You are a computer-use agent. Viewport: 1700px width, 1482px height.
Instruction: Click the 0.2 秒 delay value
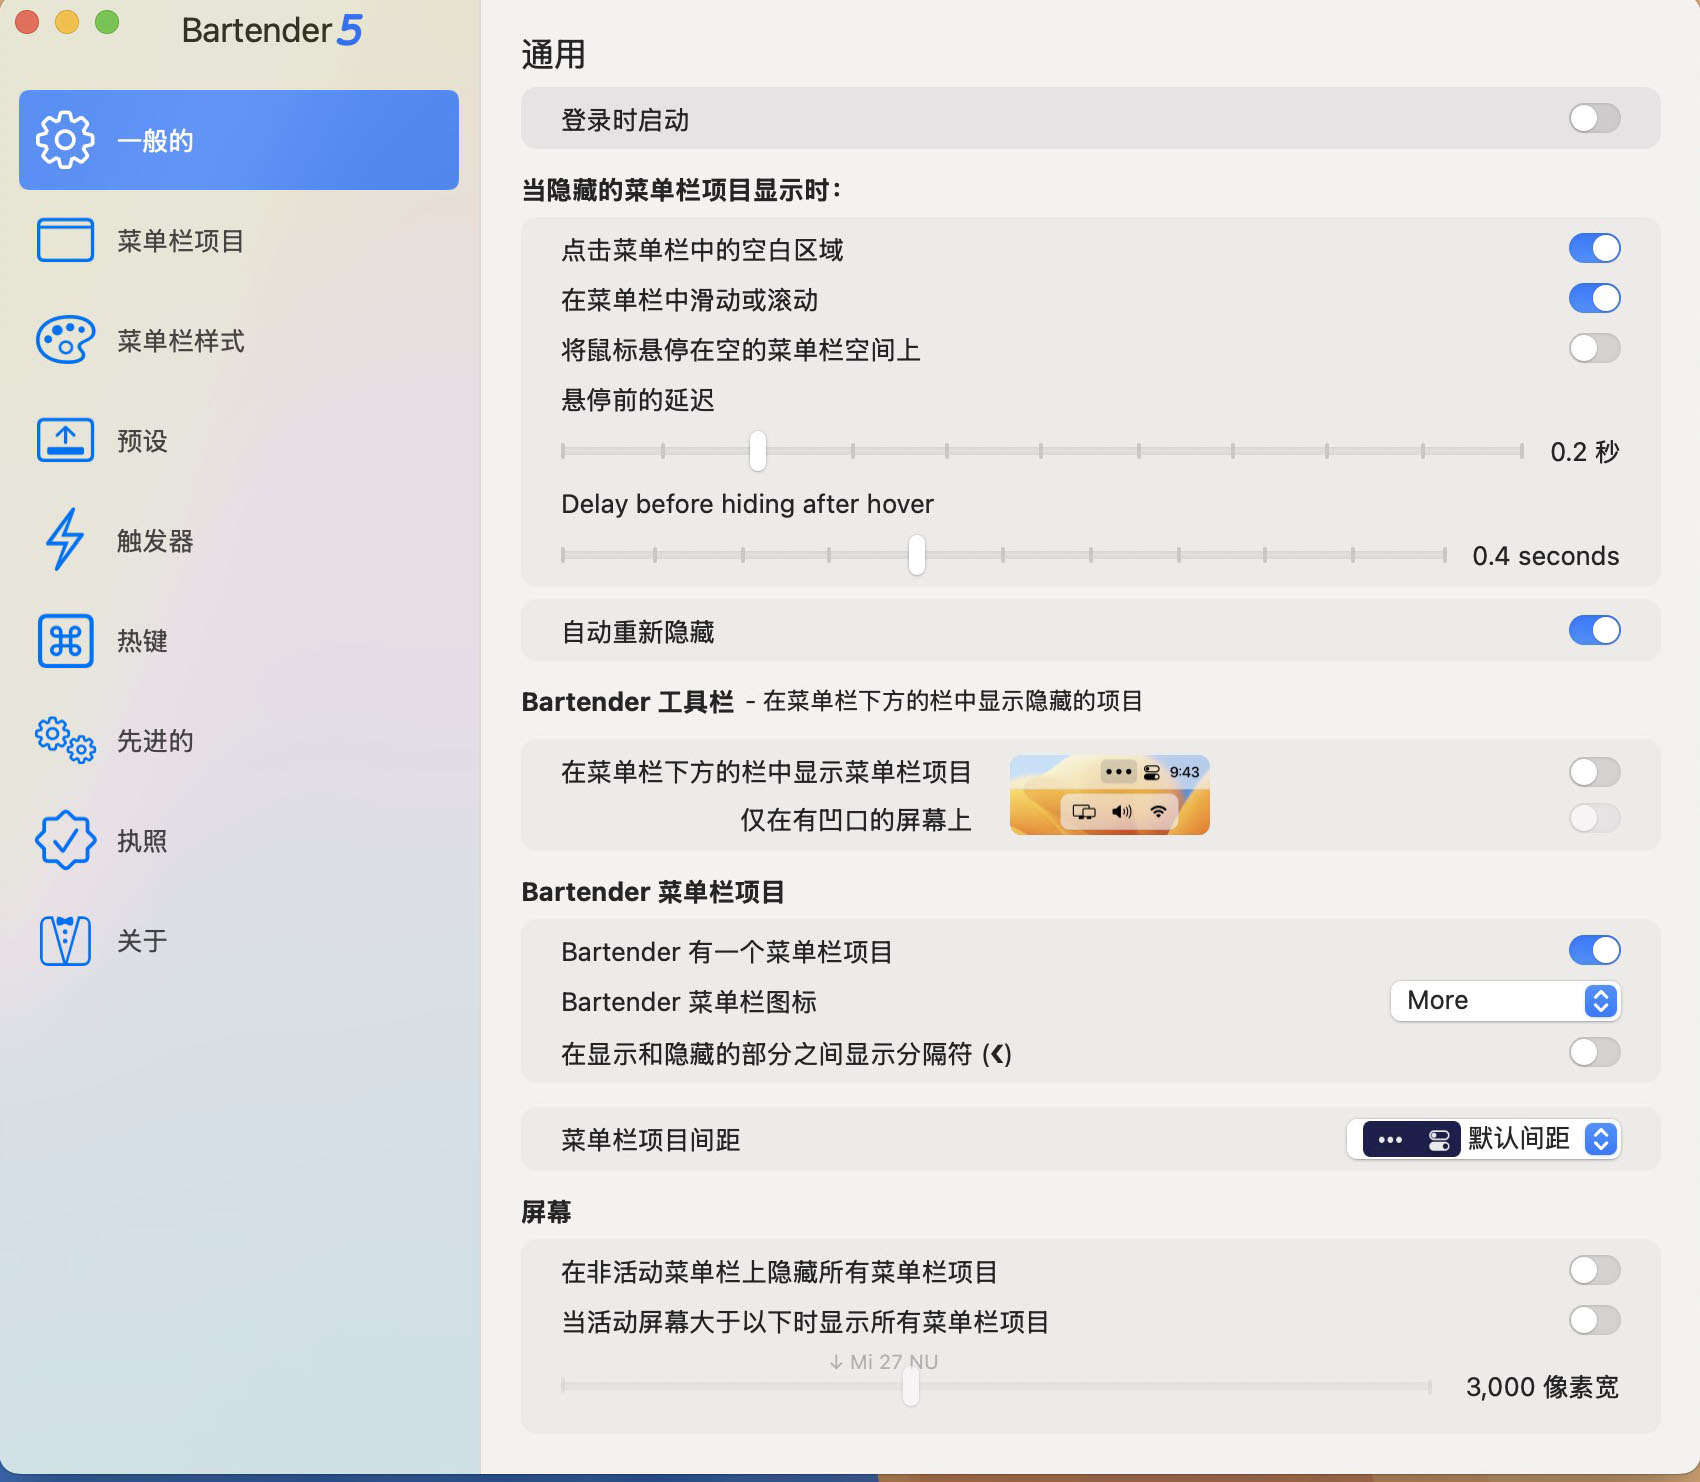click(1584, 452)
